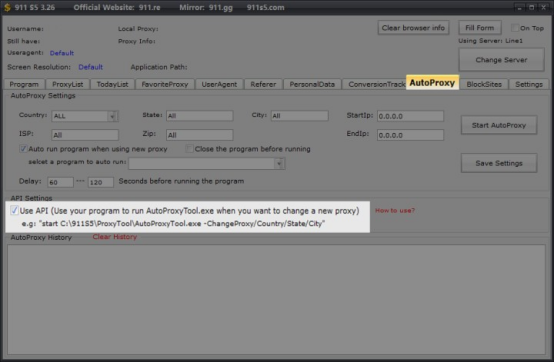Click the Save Settings button
Image resolution: width=554 pixels, height=363 pixels.
coord(499,163)
